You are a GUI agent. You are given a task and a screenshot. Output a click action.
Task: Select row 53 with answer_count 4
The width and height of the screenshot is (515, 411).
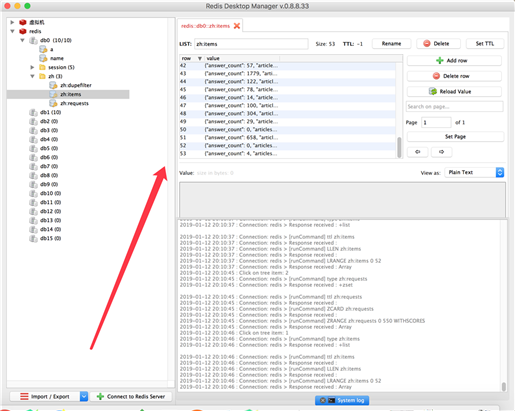tap(288, 154)
